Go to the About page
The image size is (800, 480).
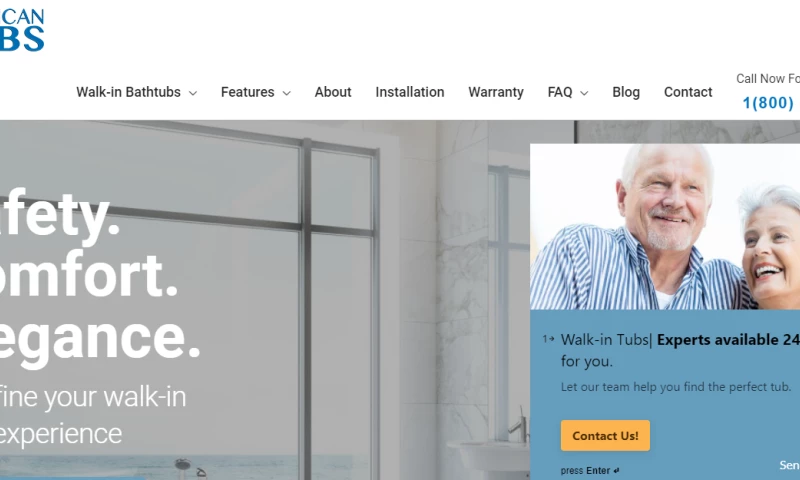[x=333, y=92]
